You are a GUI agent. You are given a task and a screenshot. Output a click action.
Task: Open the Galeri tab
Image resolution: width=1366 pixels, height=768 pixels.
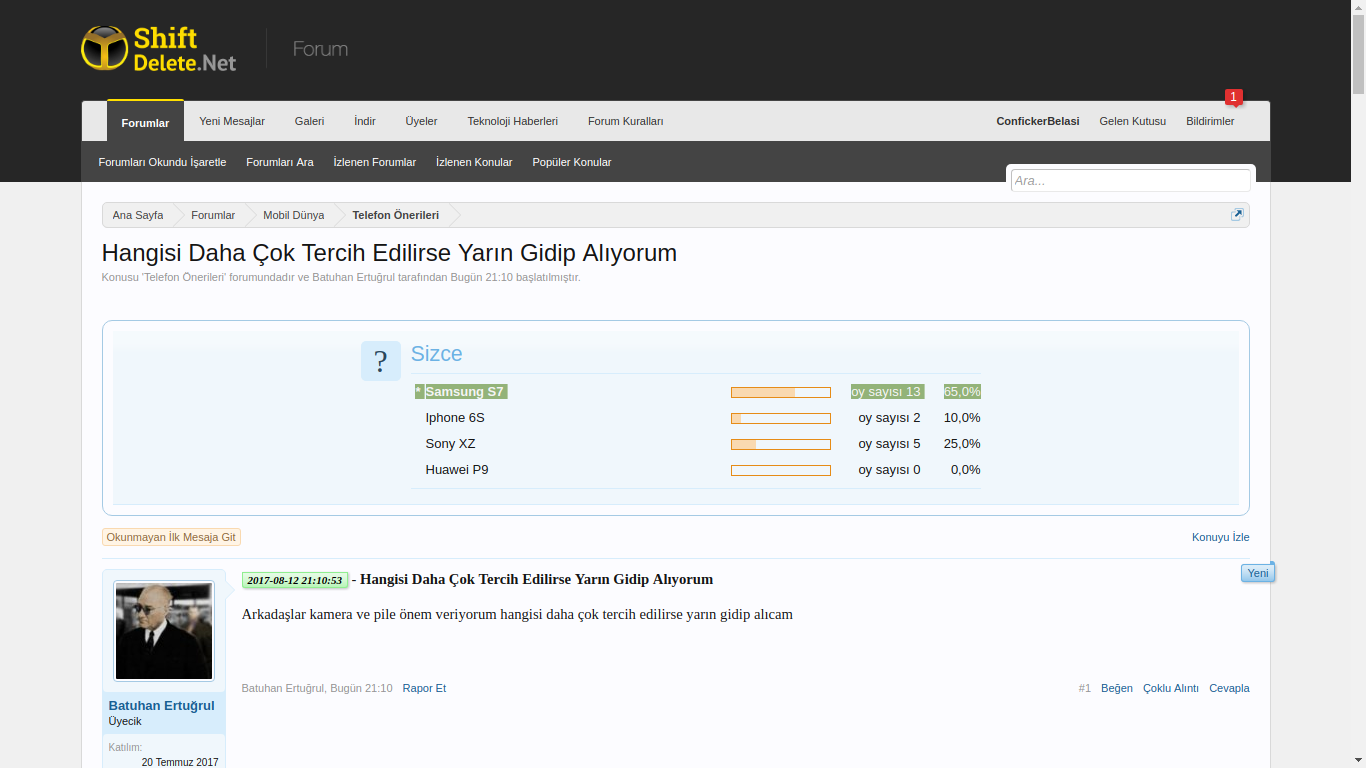click(x=309, y=121)
